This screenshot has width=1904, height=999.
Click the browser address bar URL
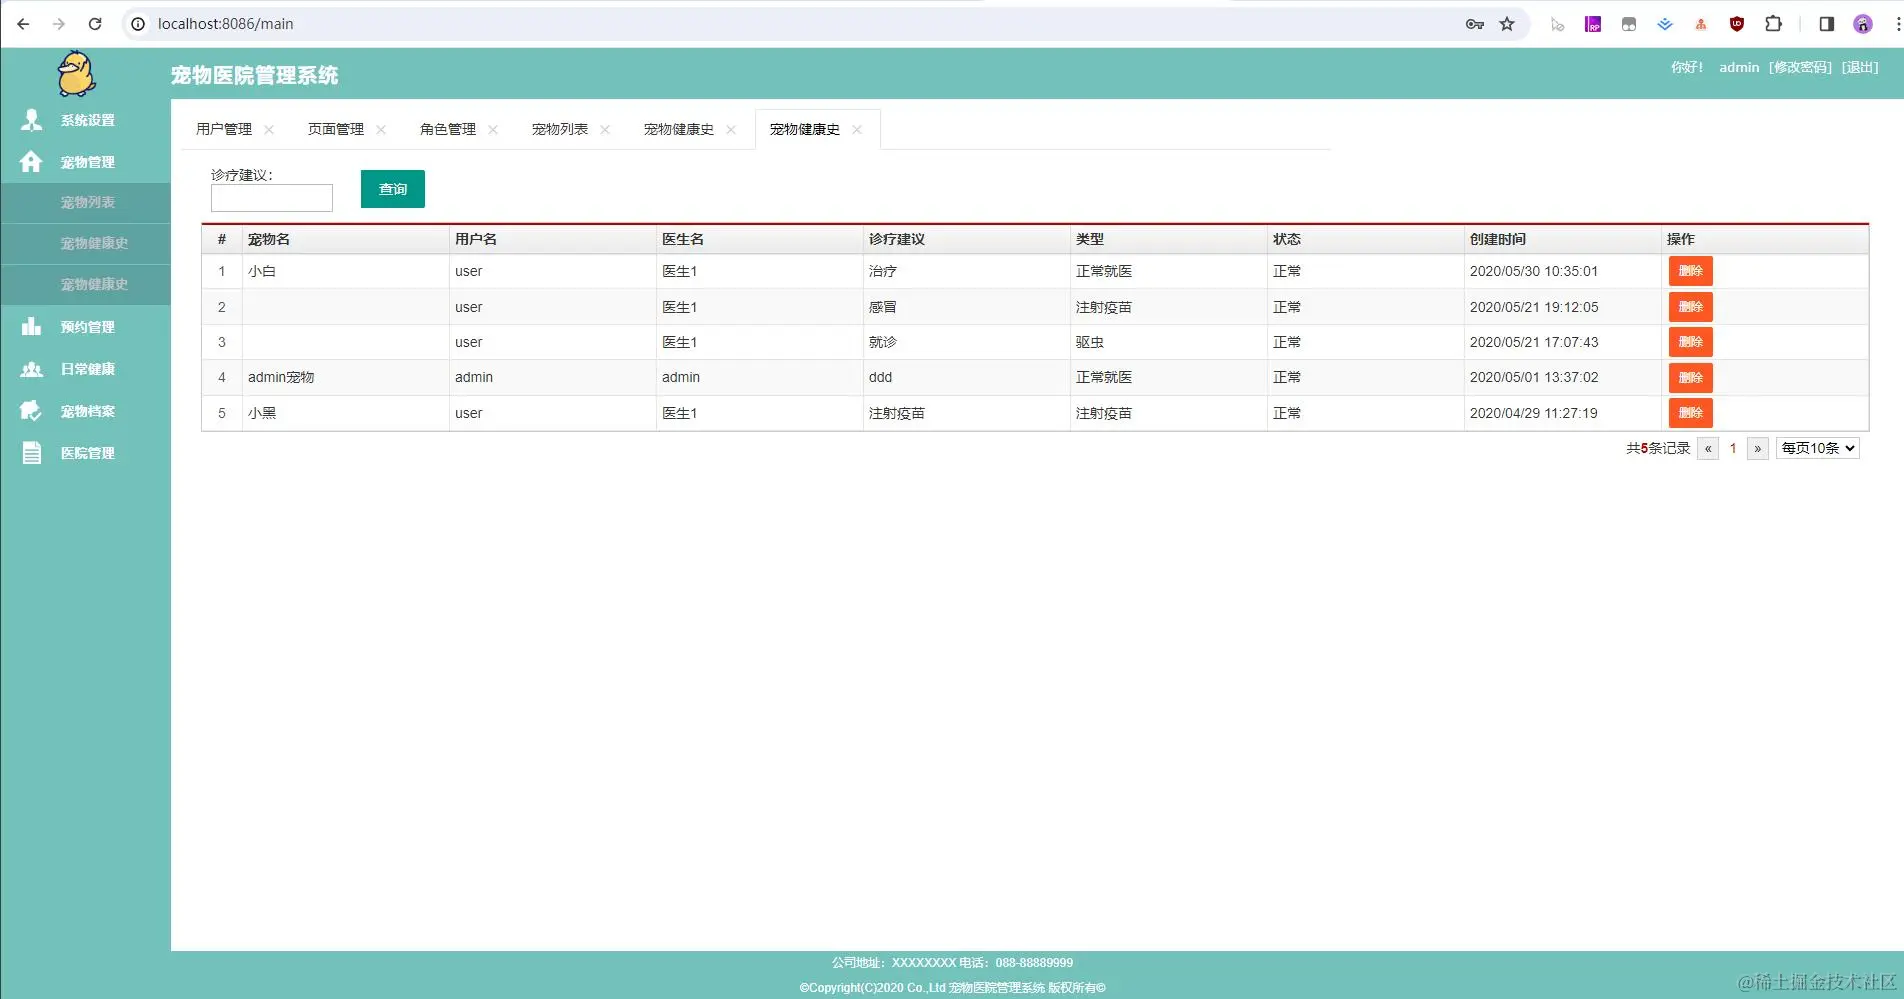pyautogui.click(x=226, y=24)
